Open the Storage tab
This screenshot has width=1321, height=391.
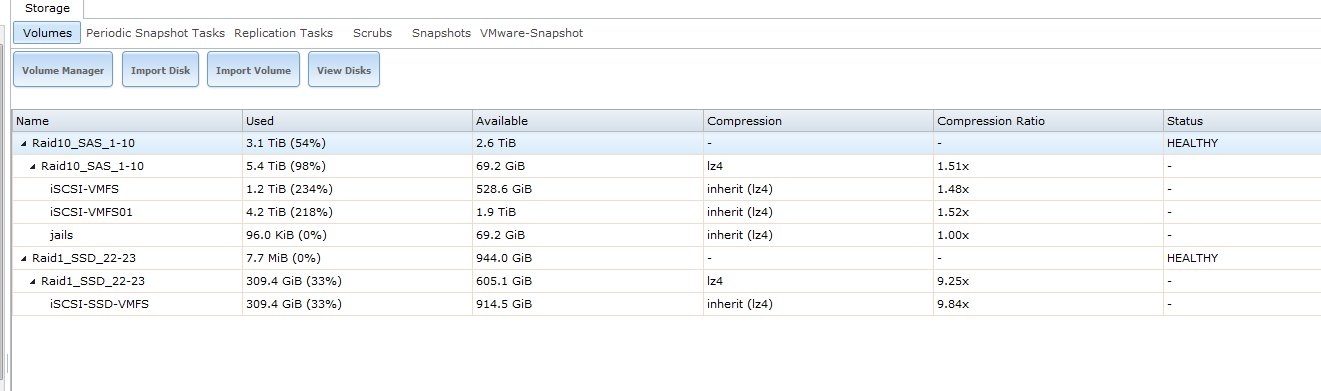(47, 8)
